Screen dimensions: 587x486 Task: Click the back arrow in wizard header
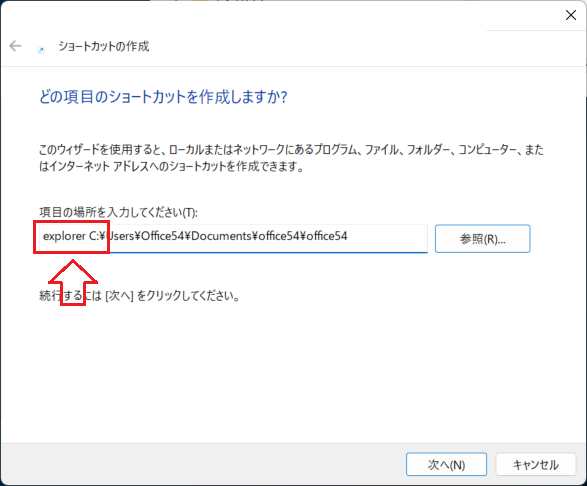15,46
